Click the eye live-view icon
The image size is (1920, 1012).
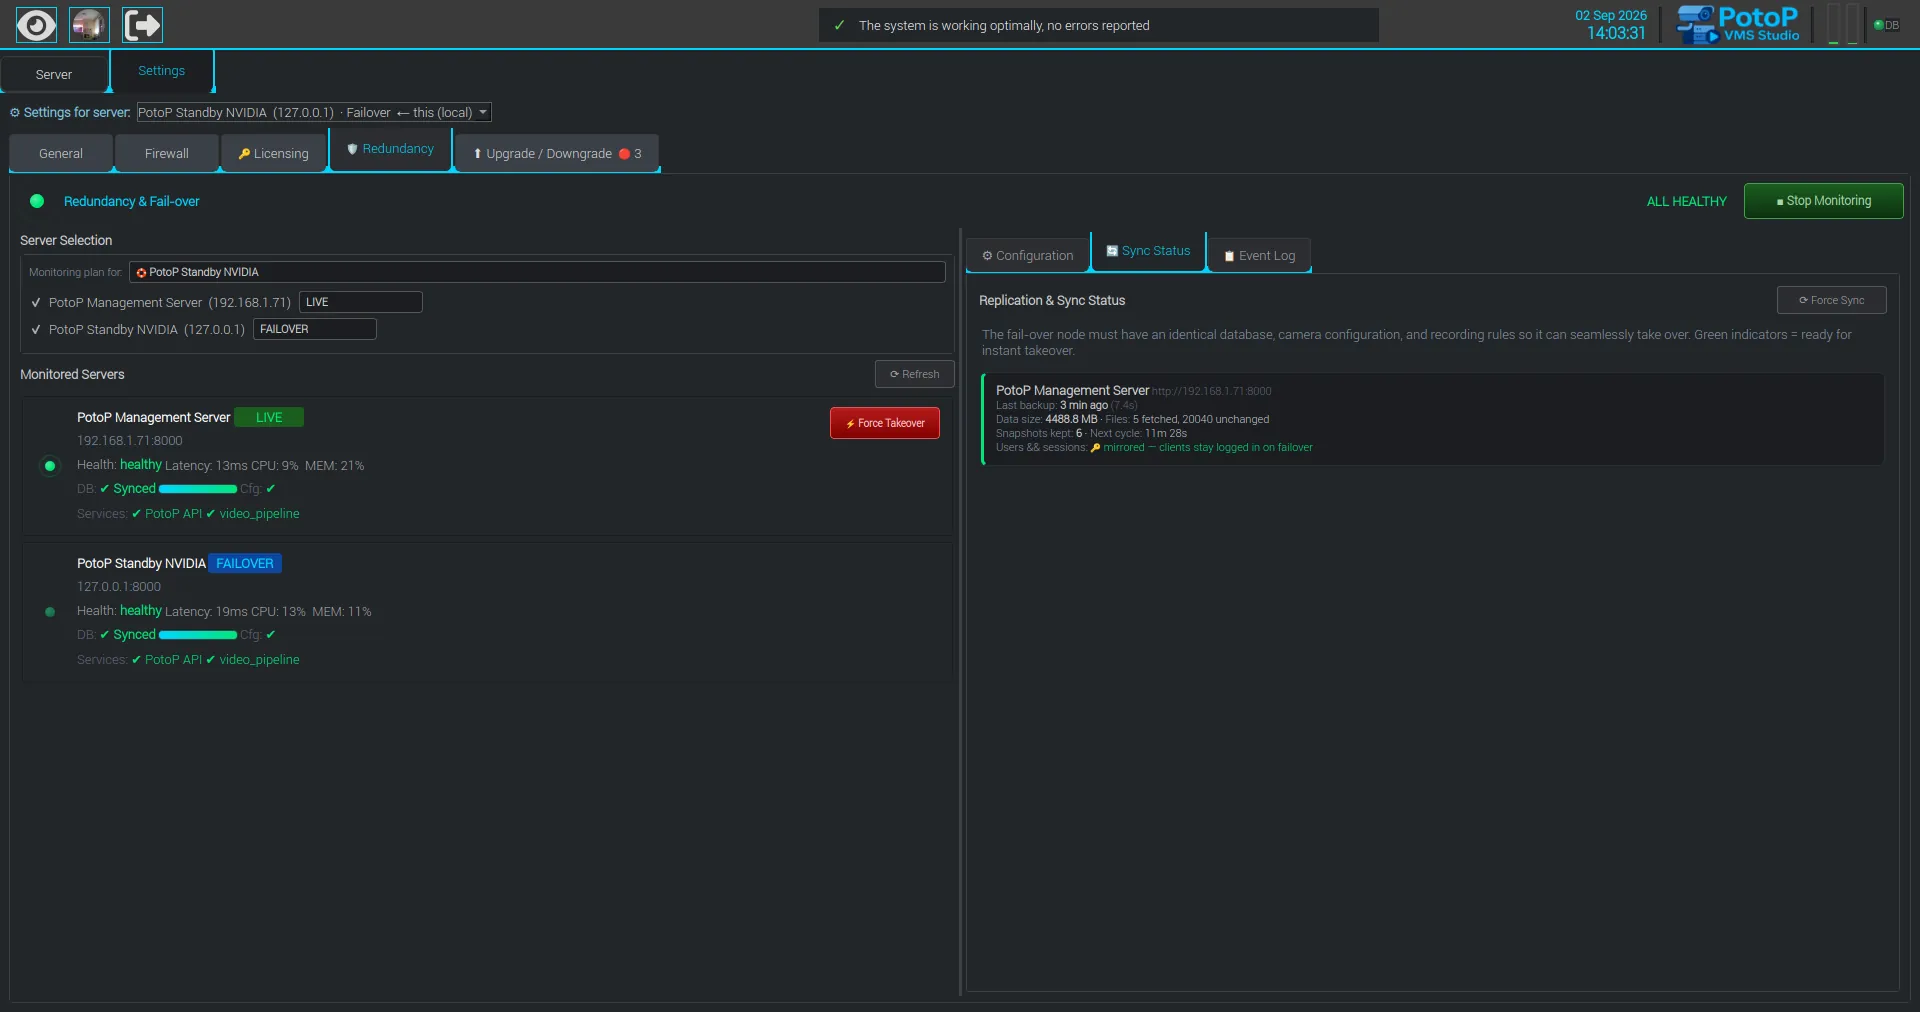click(36, 25)
